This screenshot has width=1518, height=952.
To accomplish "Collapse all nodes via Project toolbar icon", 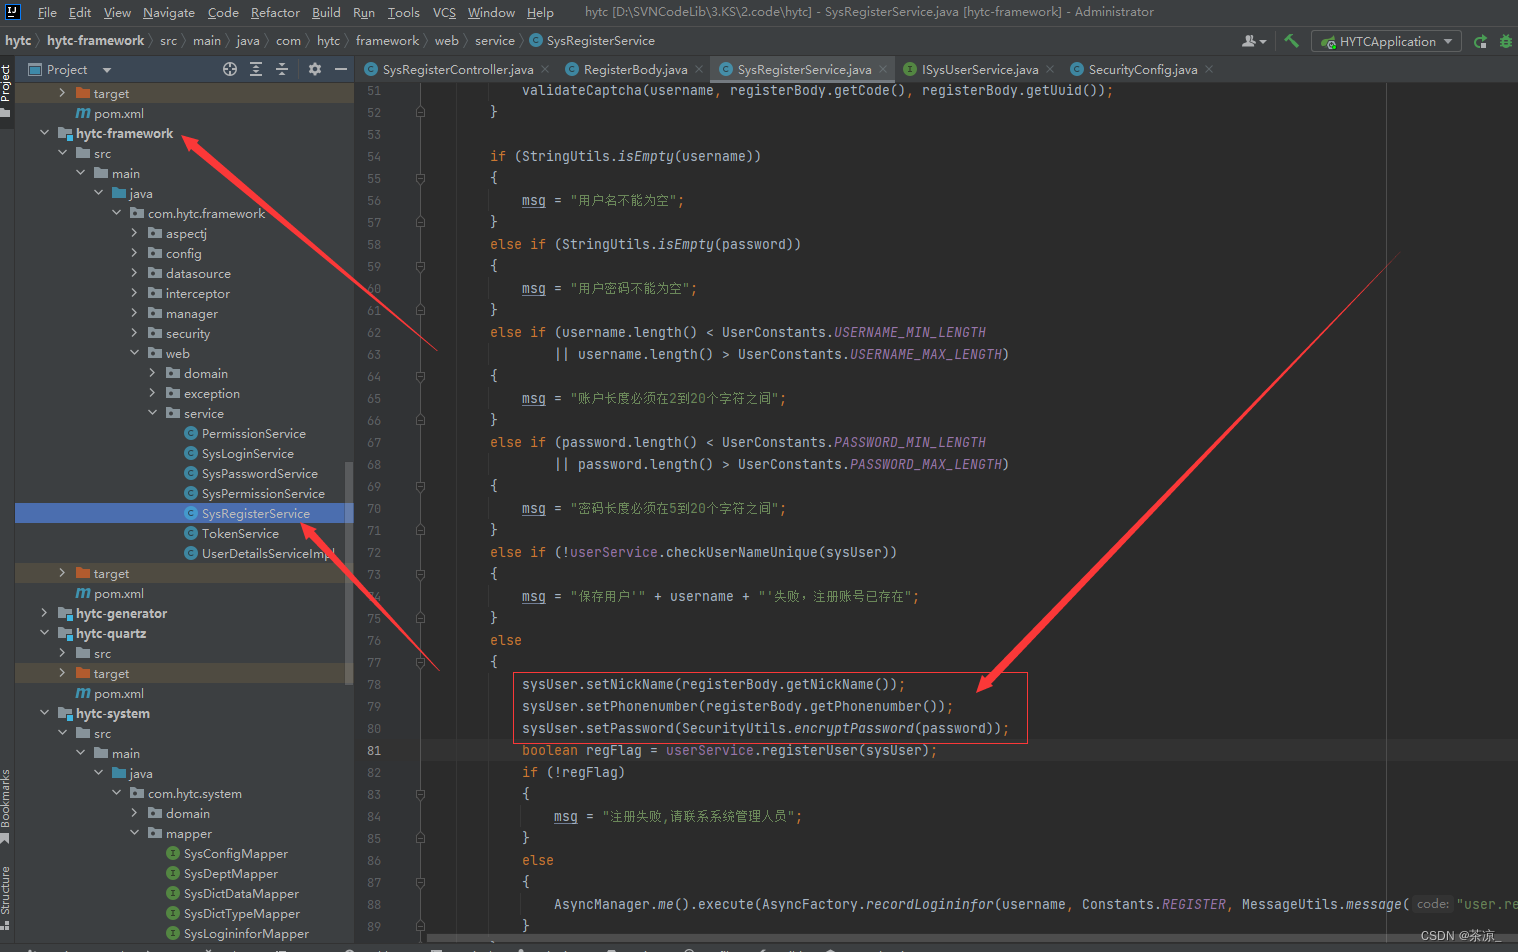I will 283,69.
